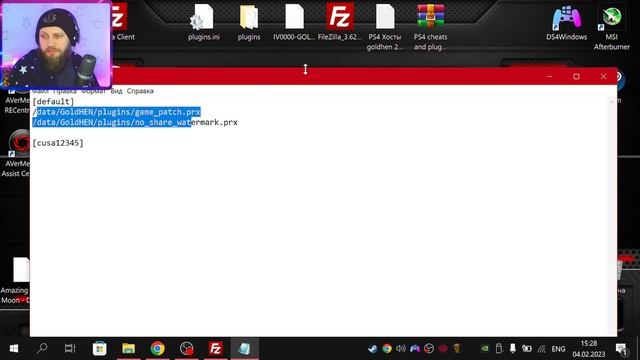Open Task View on the taskbar
Screen dimensions: 640x360
click(x=70, y=349)
